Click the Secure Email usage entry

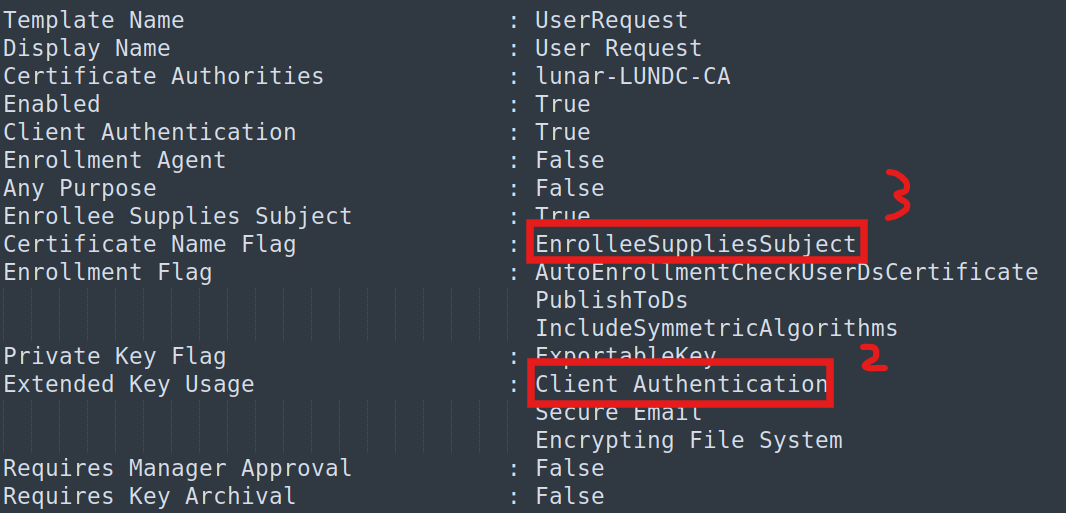618,412
